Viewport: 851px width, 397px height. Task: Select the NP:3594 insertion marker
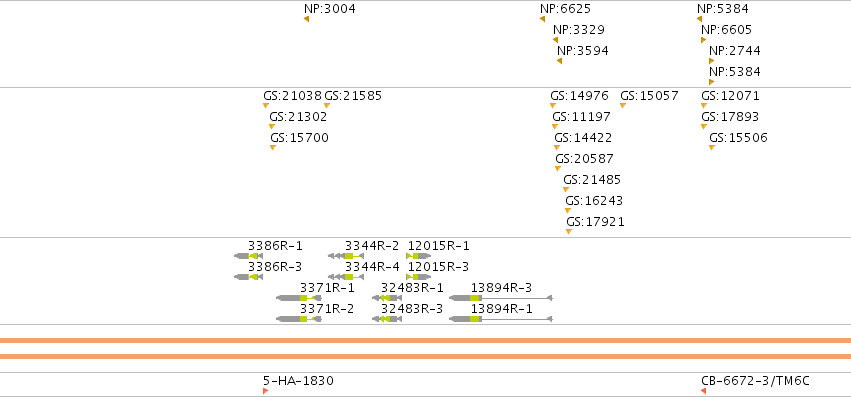(x=560, y=61)
